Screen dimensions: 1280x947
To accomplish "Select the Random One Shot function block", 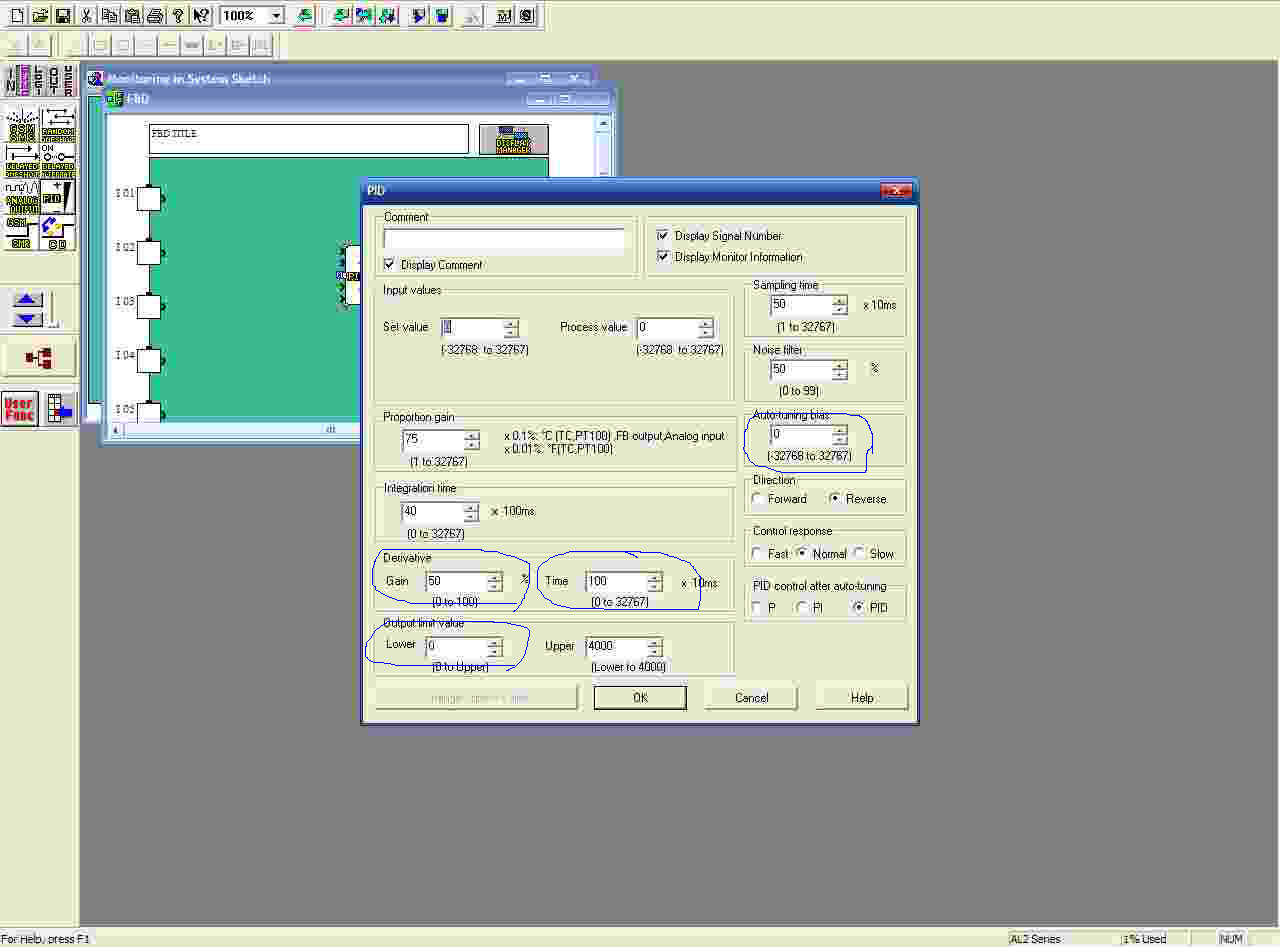I will pos(58,125).
